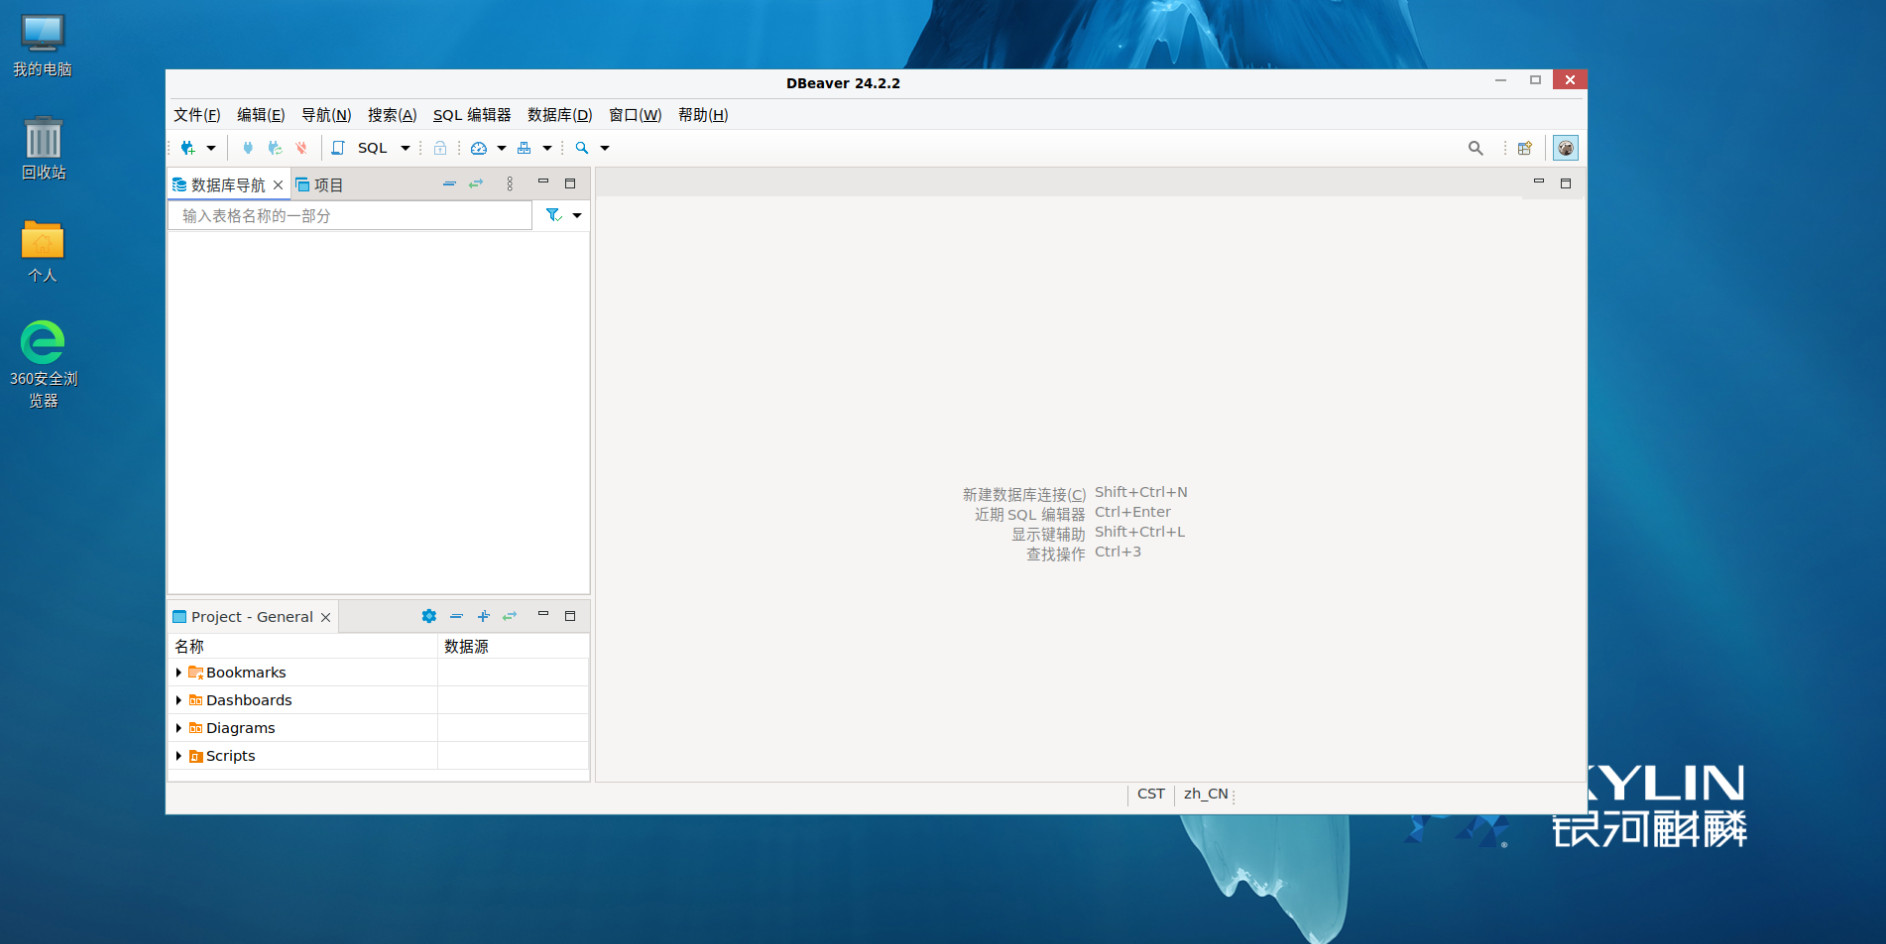The height and width of the screenshot is (944, 1886).
Task: Click the blue search magnifier toolbar icon
Action: (x=582, y=148)
